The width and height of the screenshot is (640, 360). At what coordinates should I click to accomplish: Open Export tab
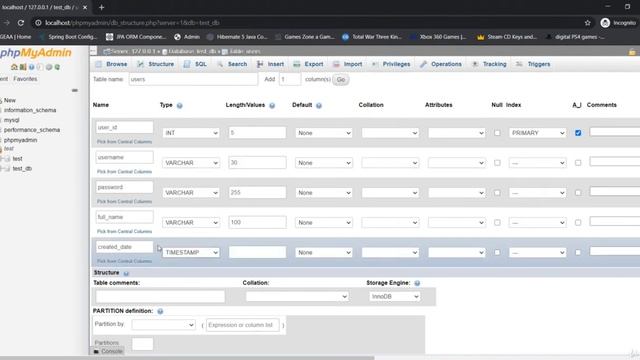pos(308,64)
